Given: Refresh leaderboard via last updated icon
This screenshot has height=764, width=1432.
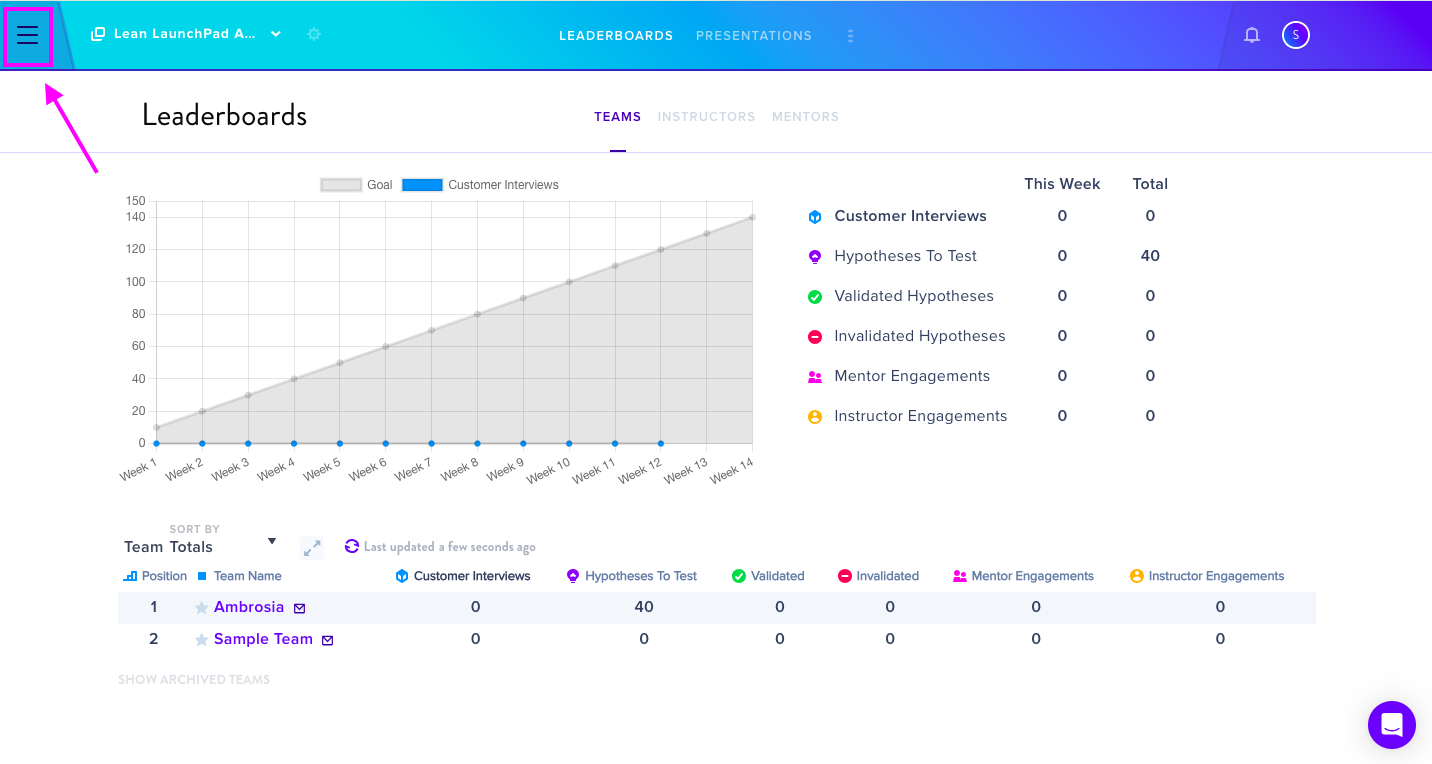Looking at the screenshot, I should [x=352, y=546].
